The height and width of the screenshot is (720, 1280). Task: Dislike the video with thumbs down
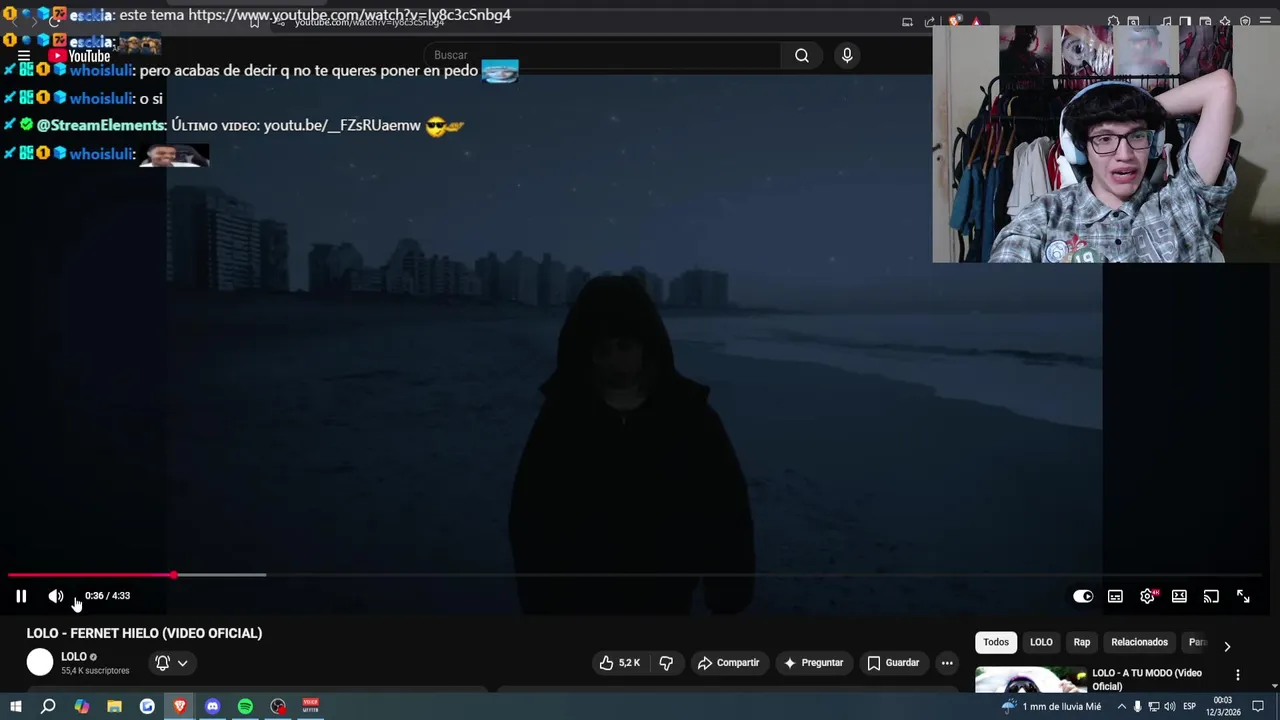click(x=666, y=662)
